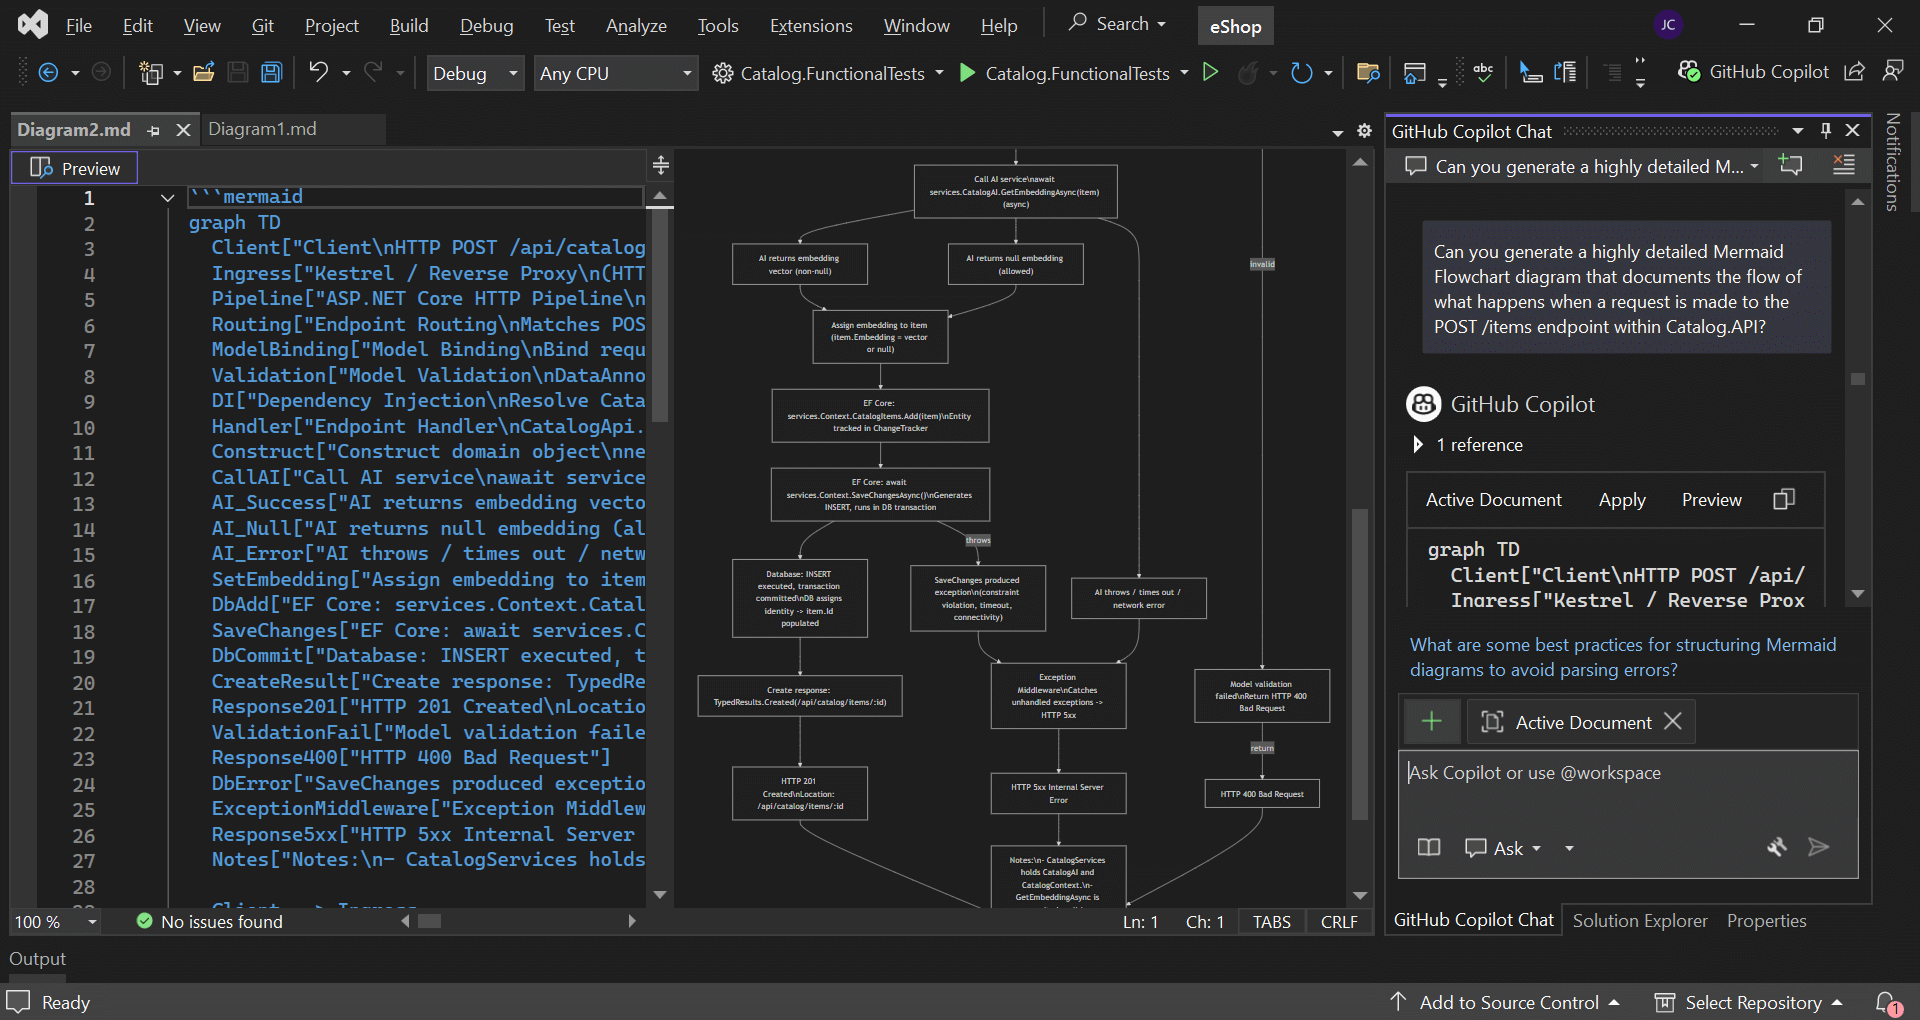Start debugging Catalog.FunctionalTests with the green play icon
This screenshot has width=1920, height=1020.
point(966,72)
